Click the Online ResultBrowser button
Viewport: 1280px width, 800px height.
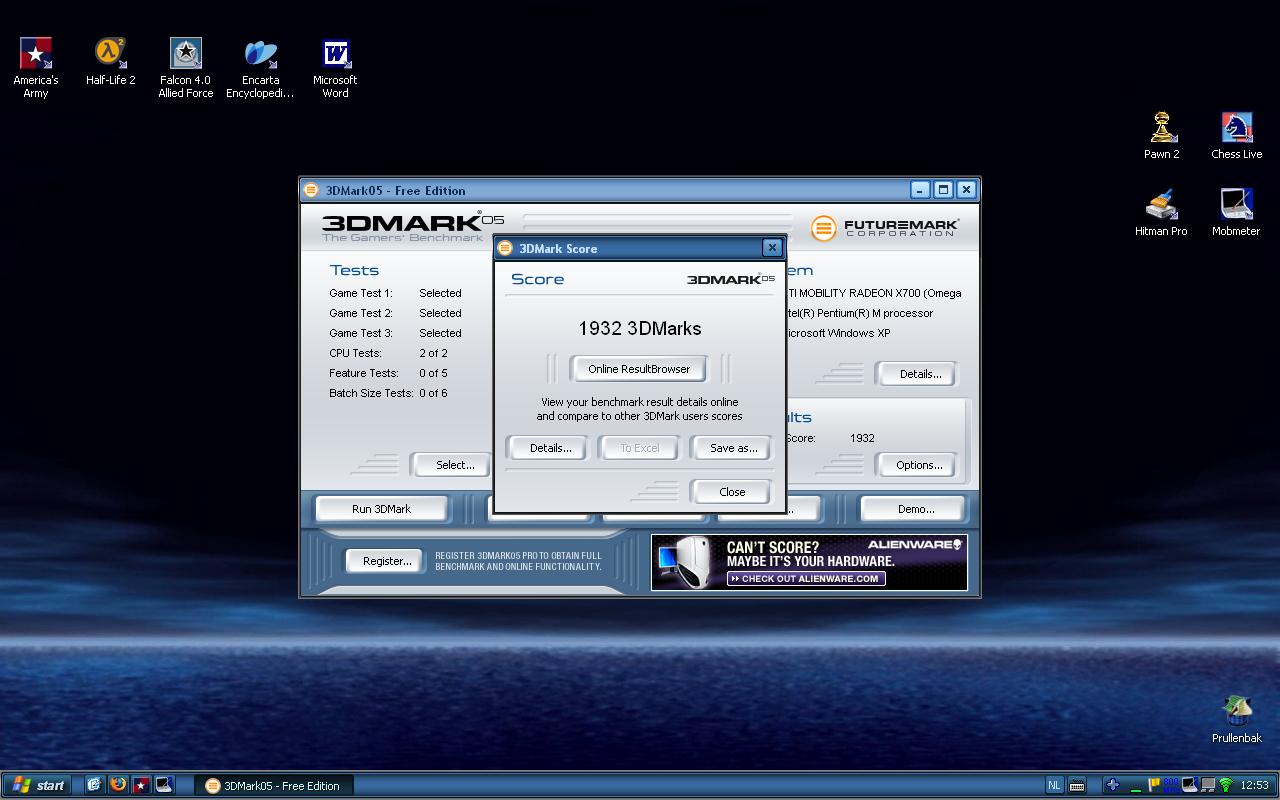pyautogui.click(x=639, y=369)
